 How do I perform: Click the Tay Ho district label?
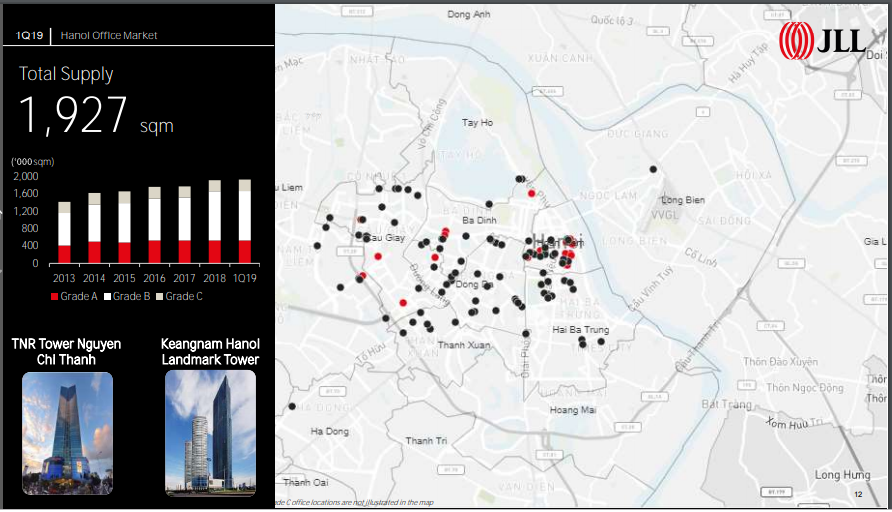(477, 123)
